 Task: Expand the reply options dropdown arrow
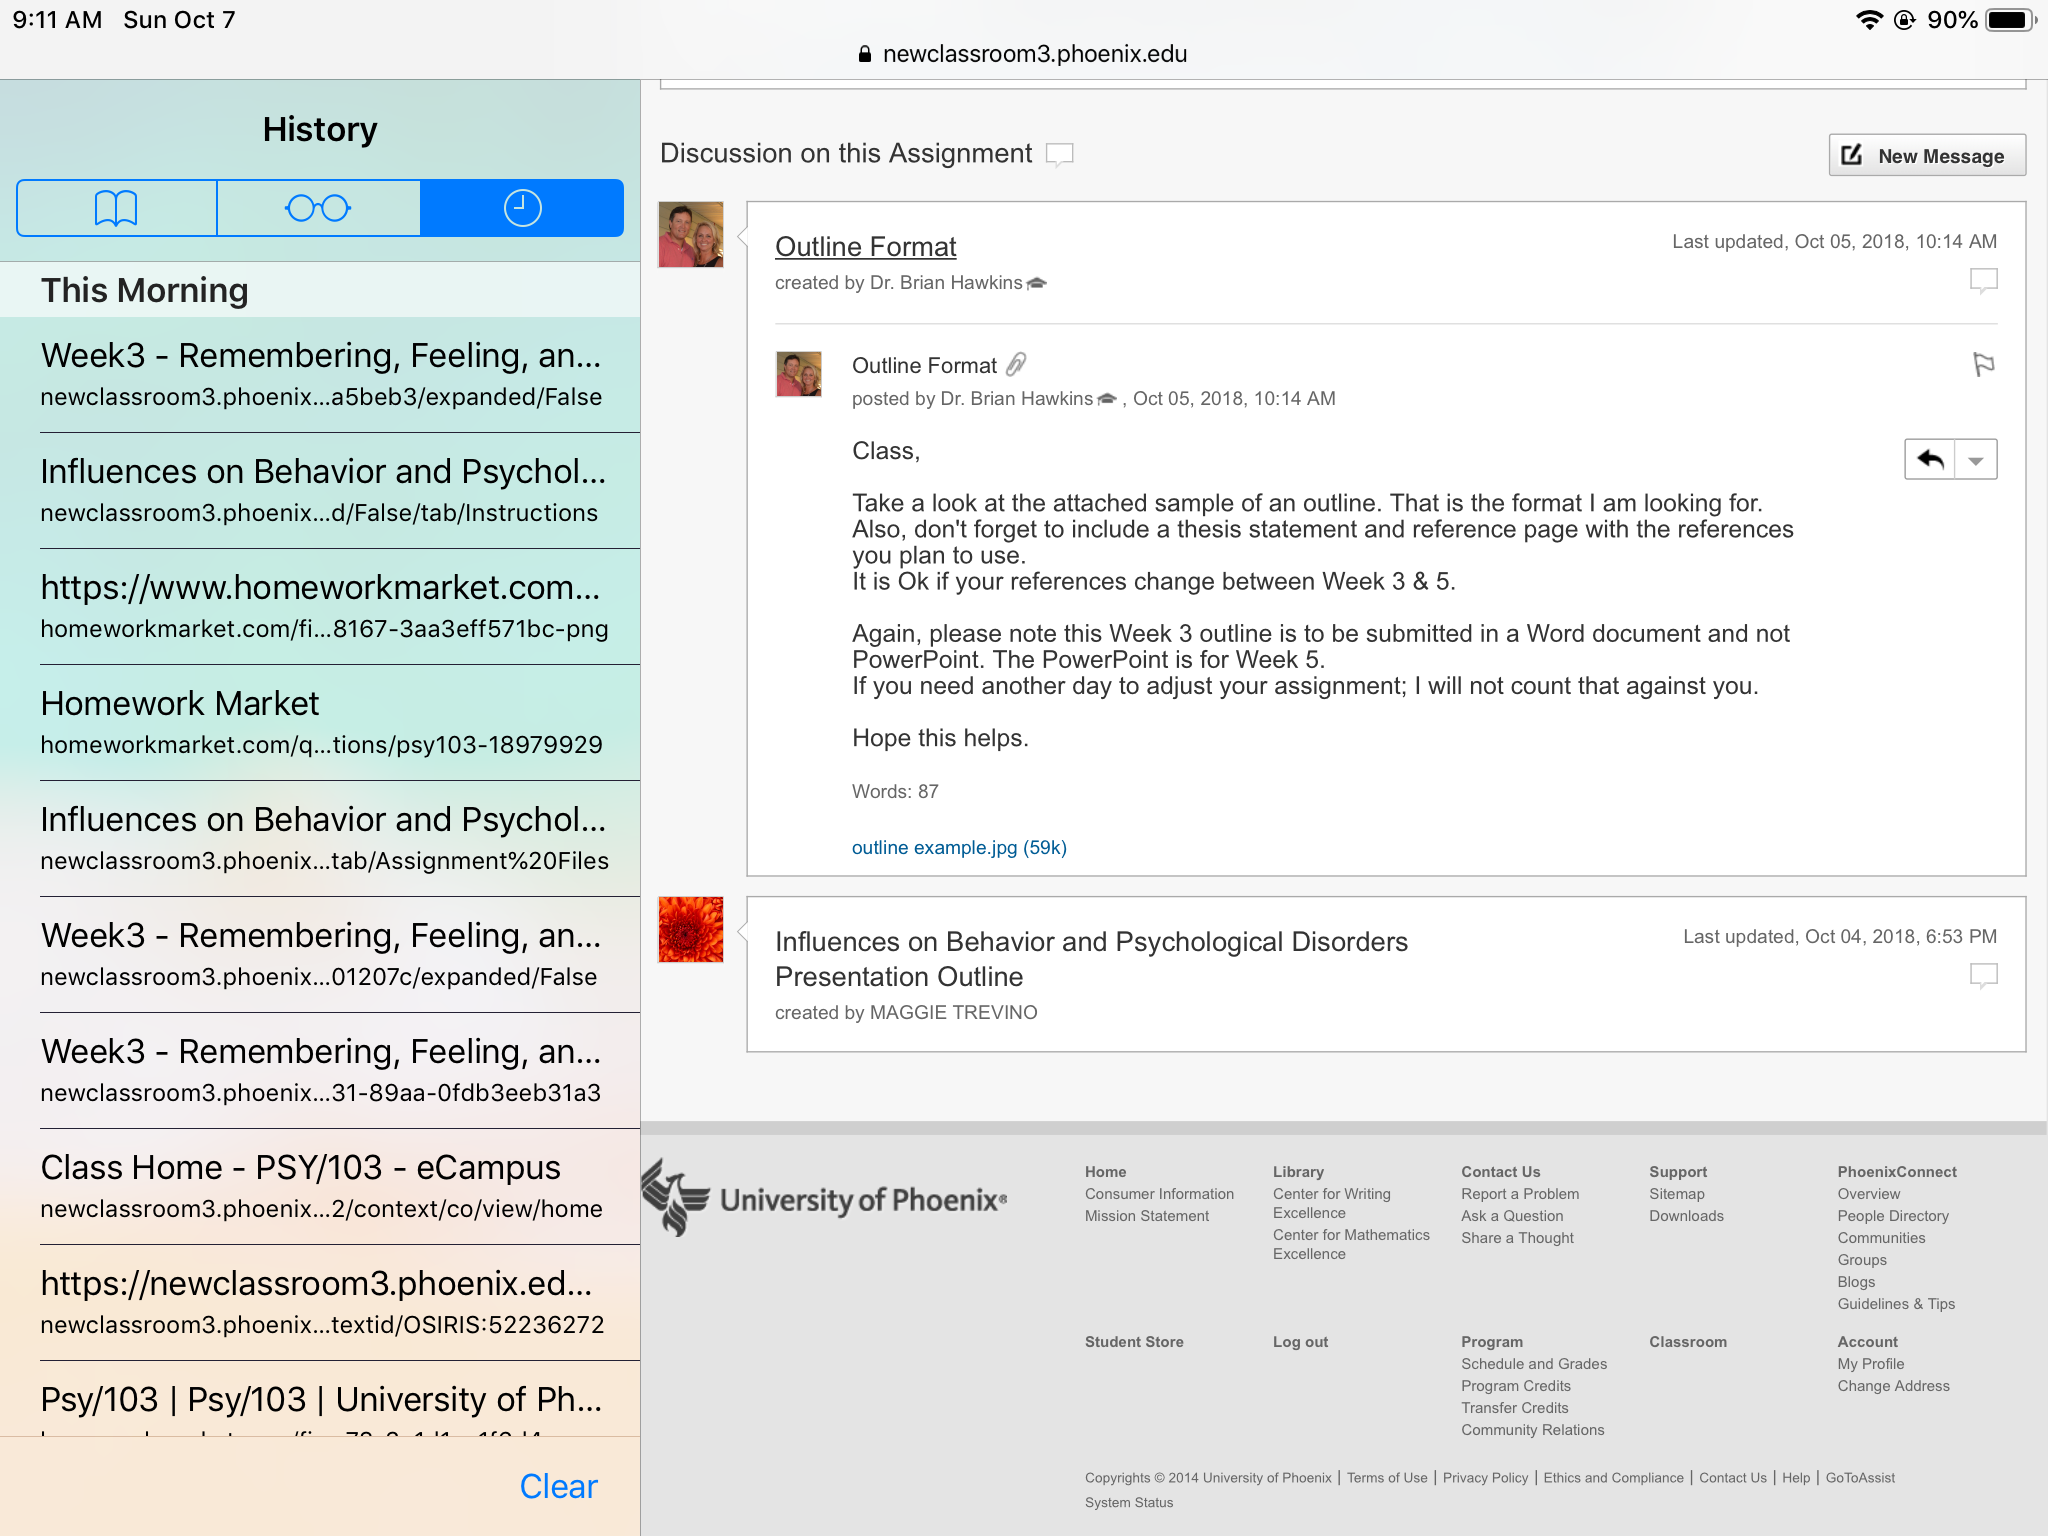pyautogui.click(x=1976, y=459)
